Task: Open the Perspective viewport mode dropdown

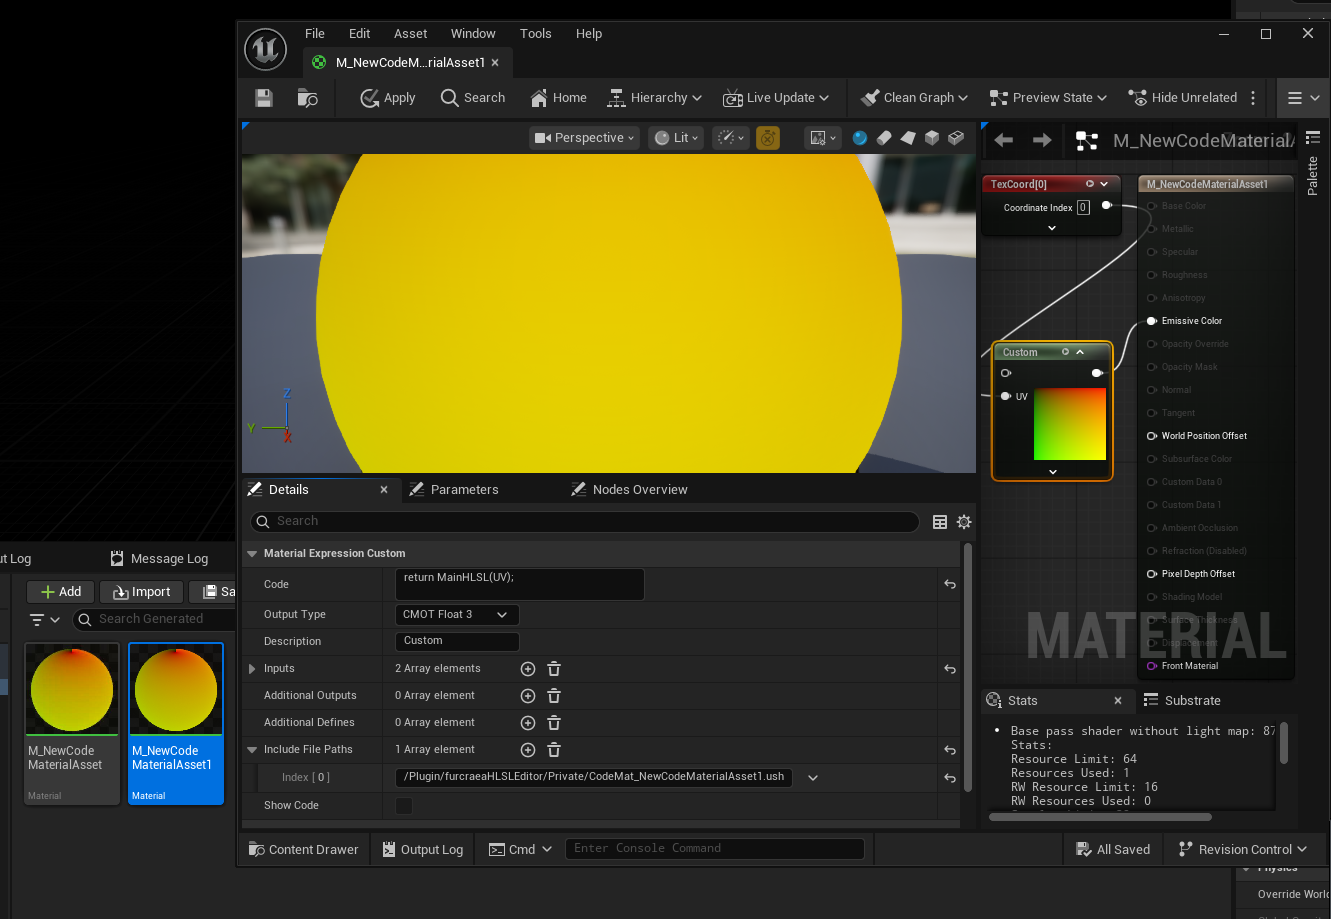Action: 585,138
